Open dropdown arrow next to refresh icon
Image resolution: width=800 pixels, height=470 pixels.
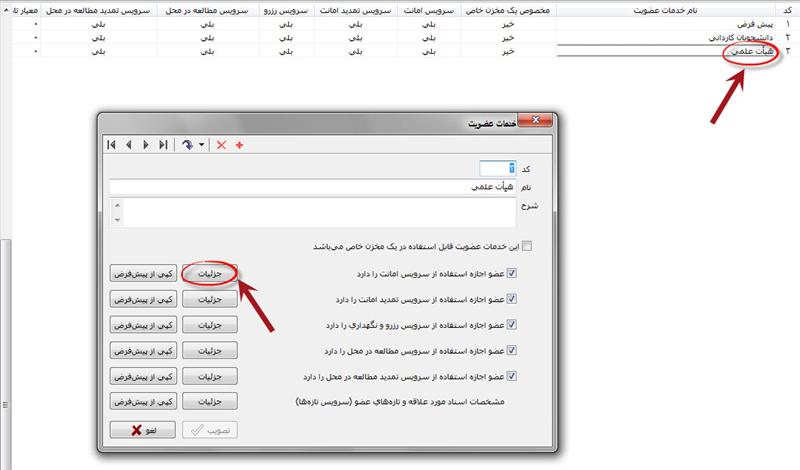[201, 144]
